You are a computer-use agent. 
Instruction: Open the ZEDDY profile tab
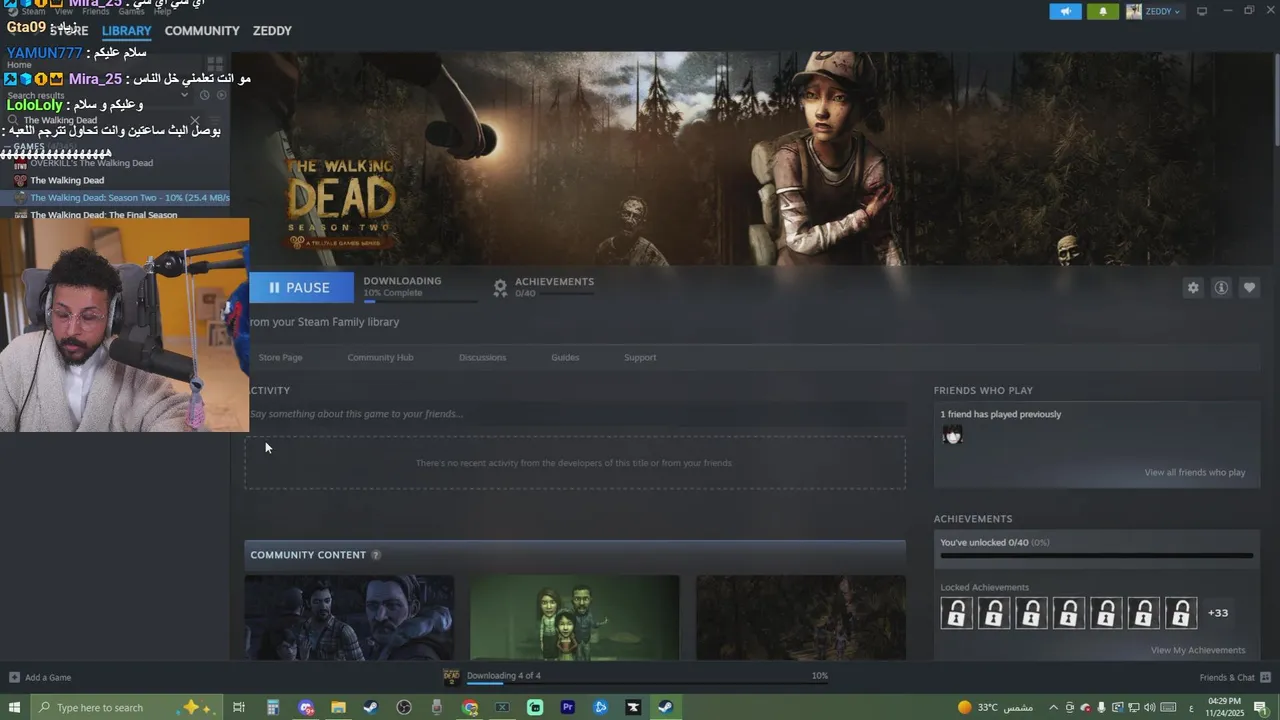(x=272, y=31)
